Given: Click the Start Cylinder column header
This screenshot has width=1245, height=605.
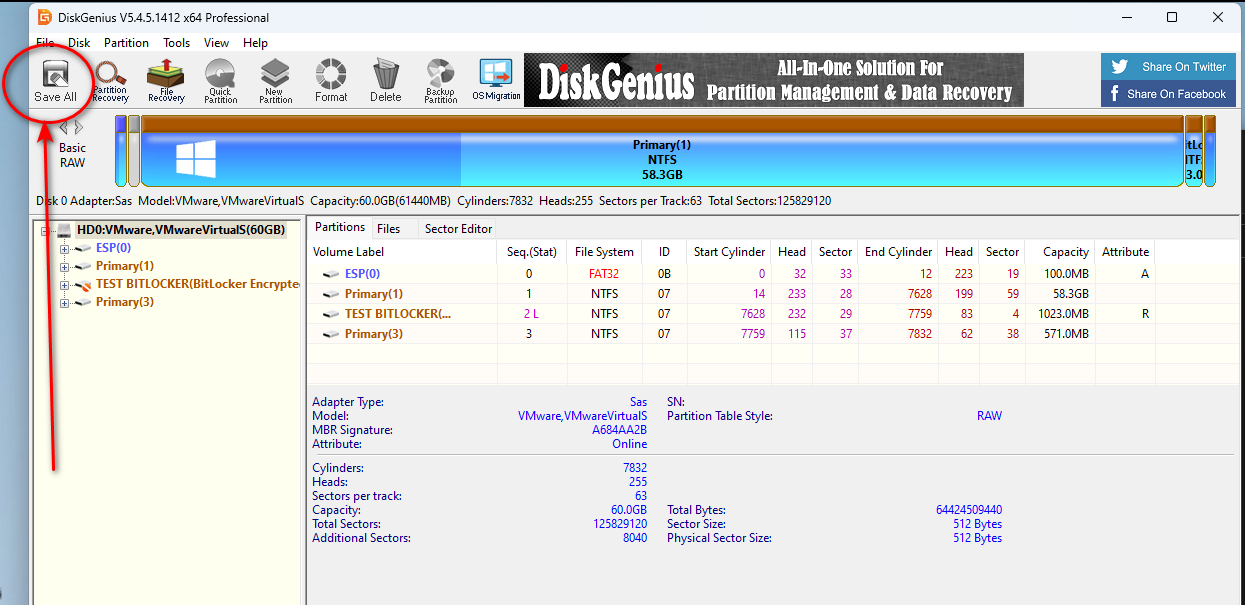Looking at the screenshot, I should click(730, 252).
